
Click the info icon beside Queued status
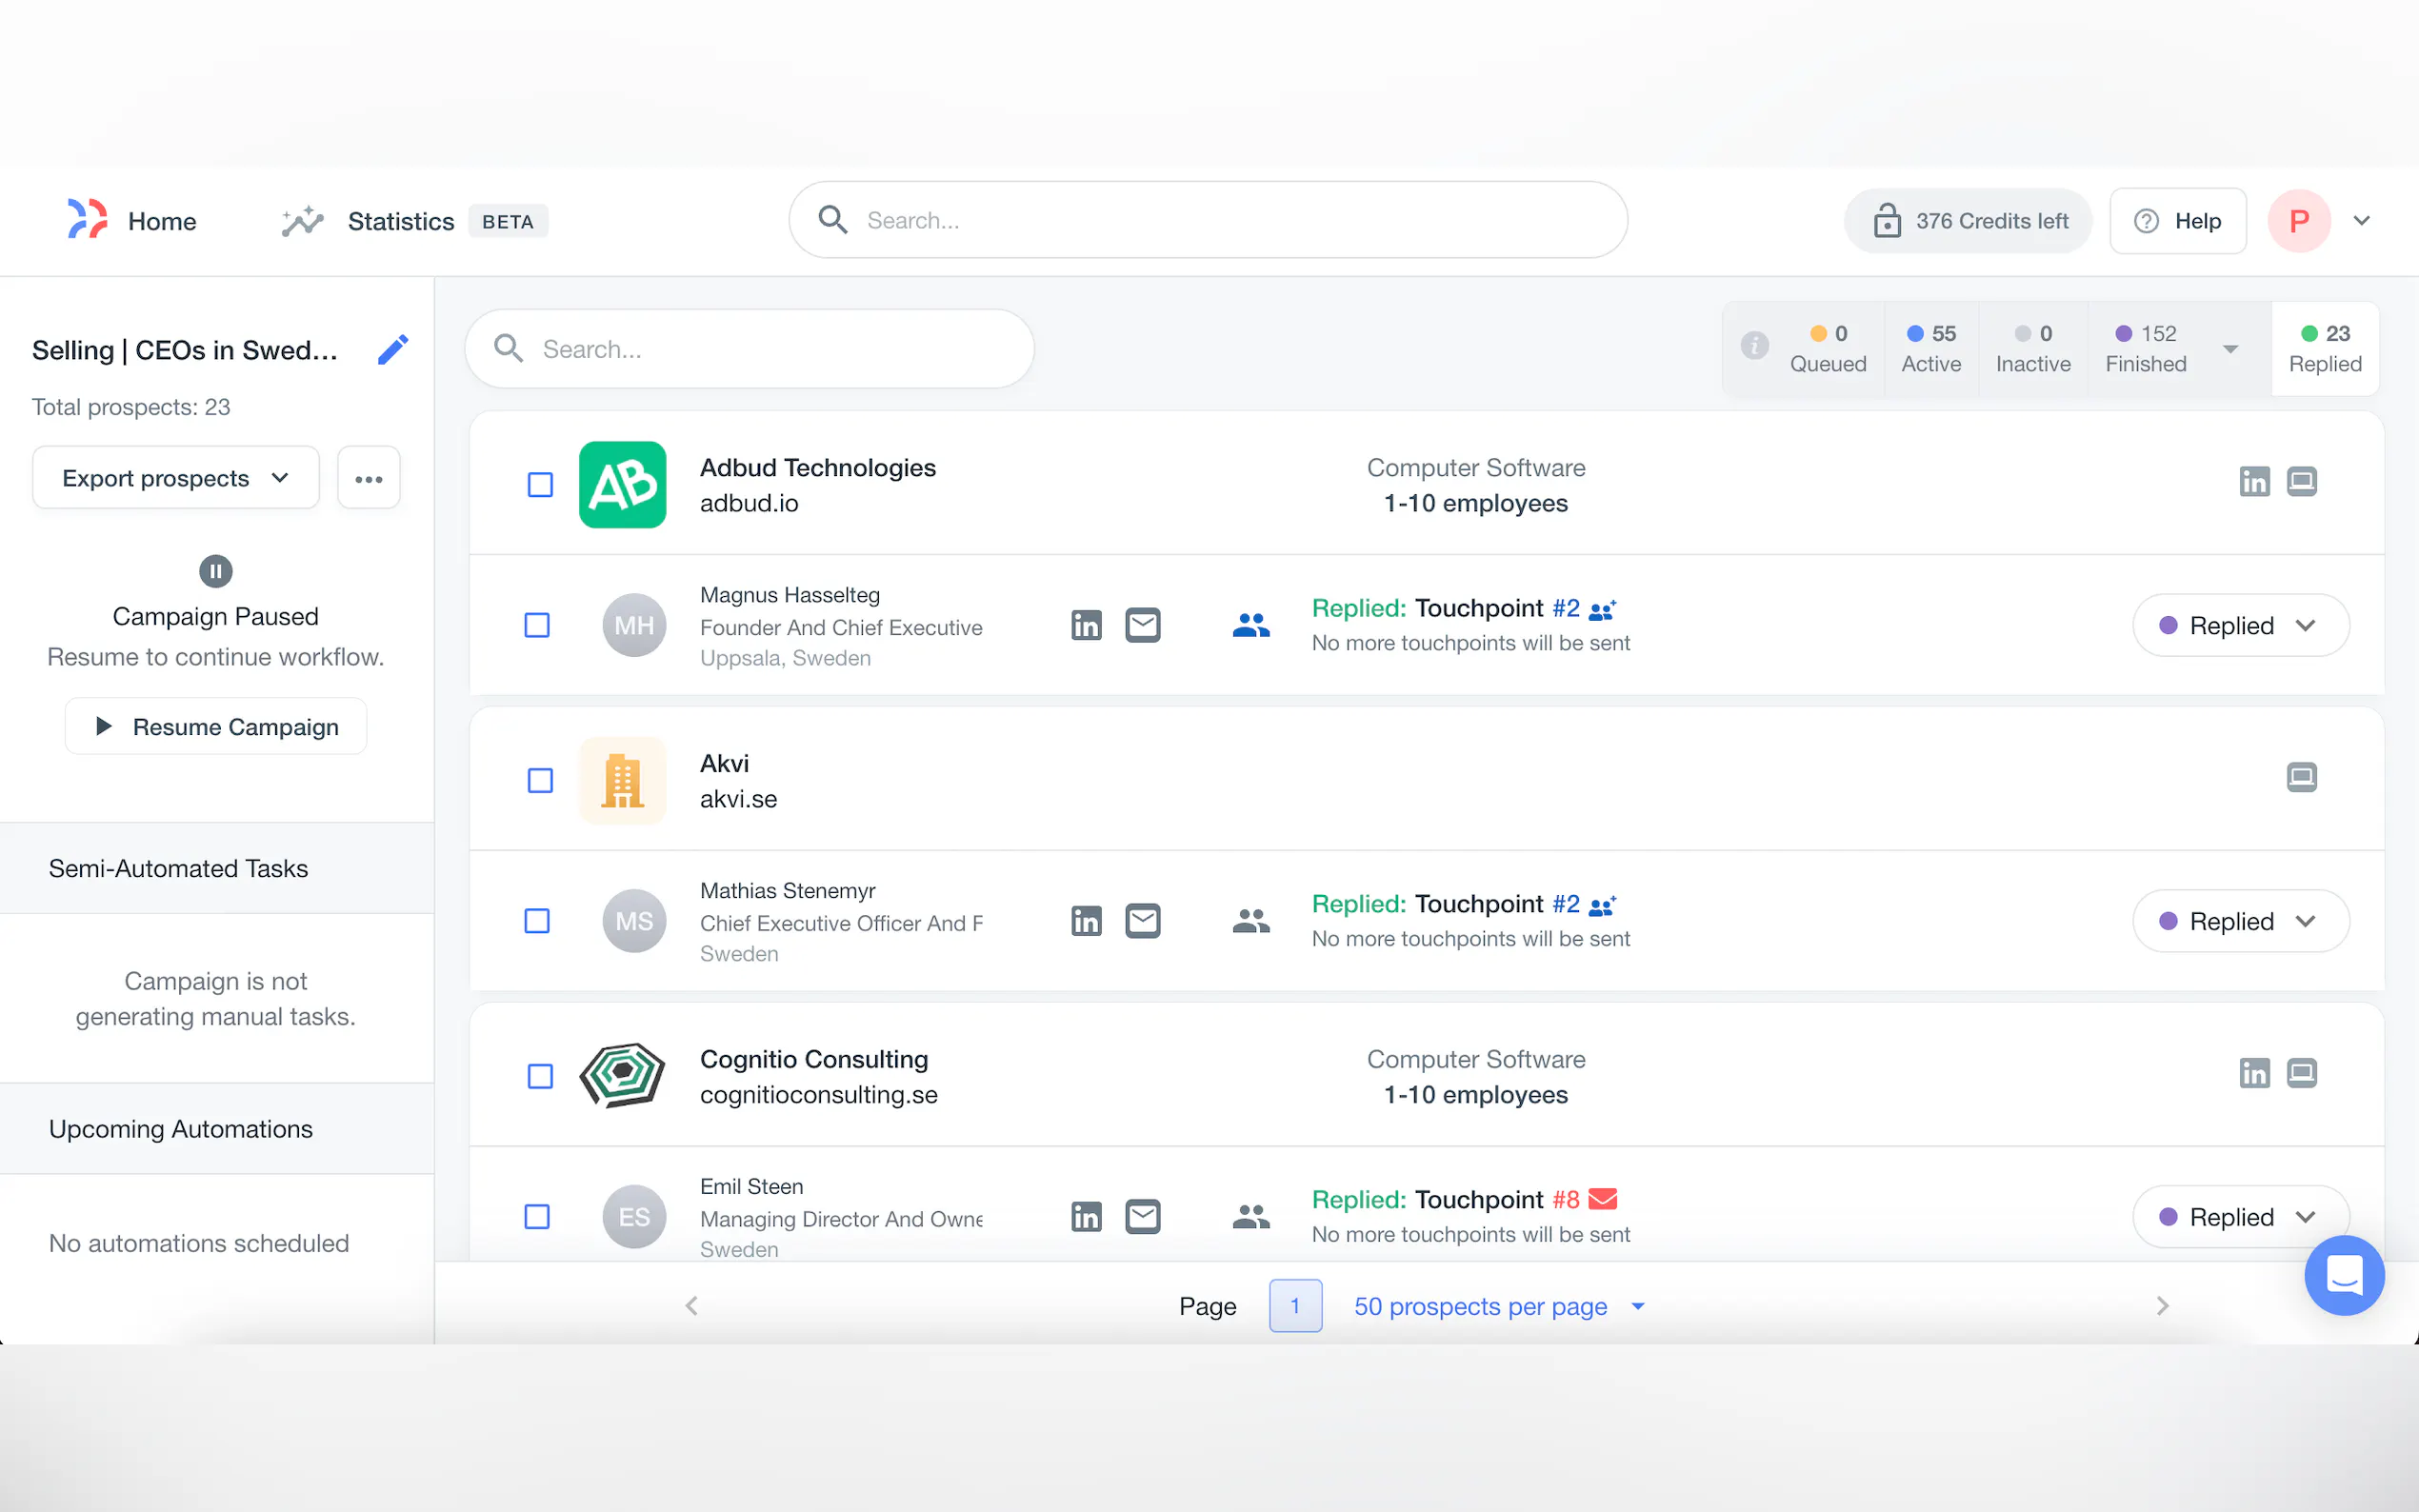pos(1754,346)
